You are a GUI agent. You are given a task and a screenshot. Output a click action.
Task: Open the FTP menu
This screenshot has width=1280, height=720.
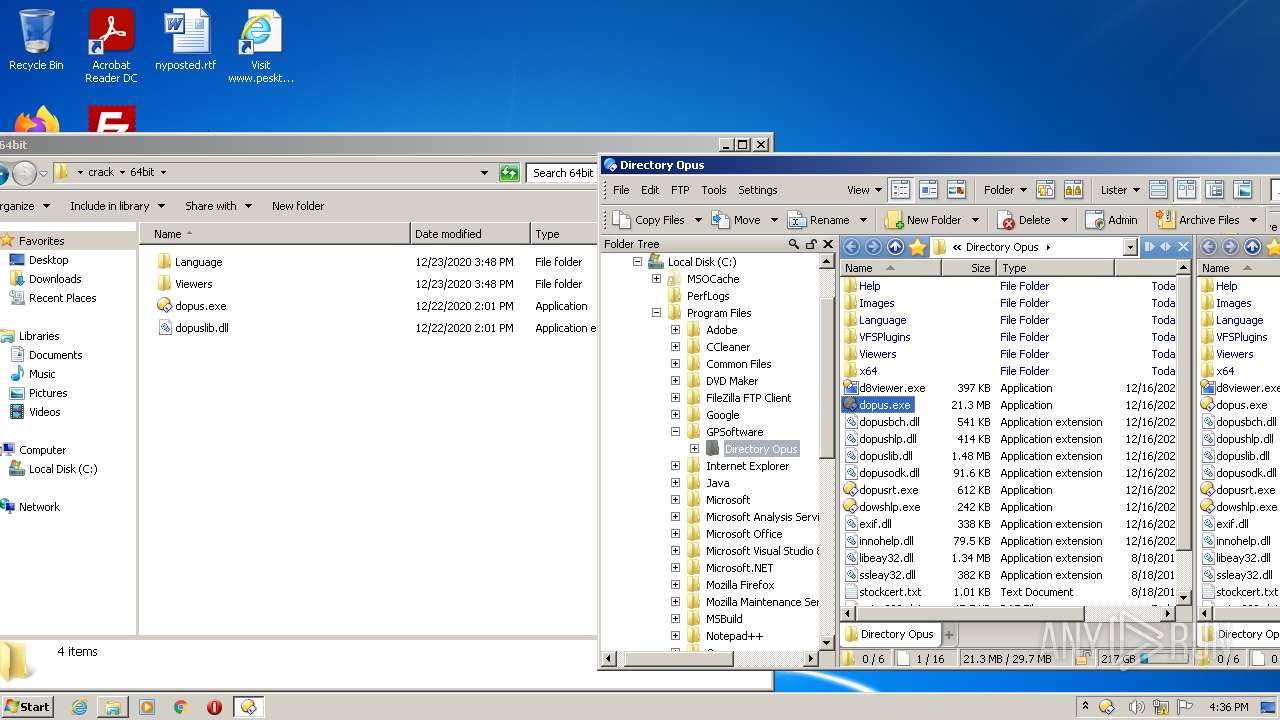point(680,190)
